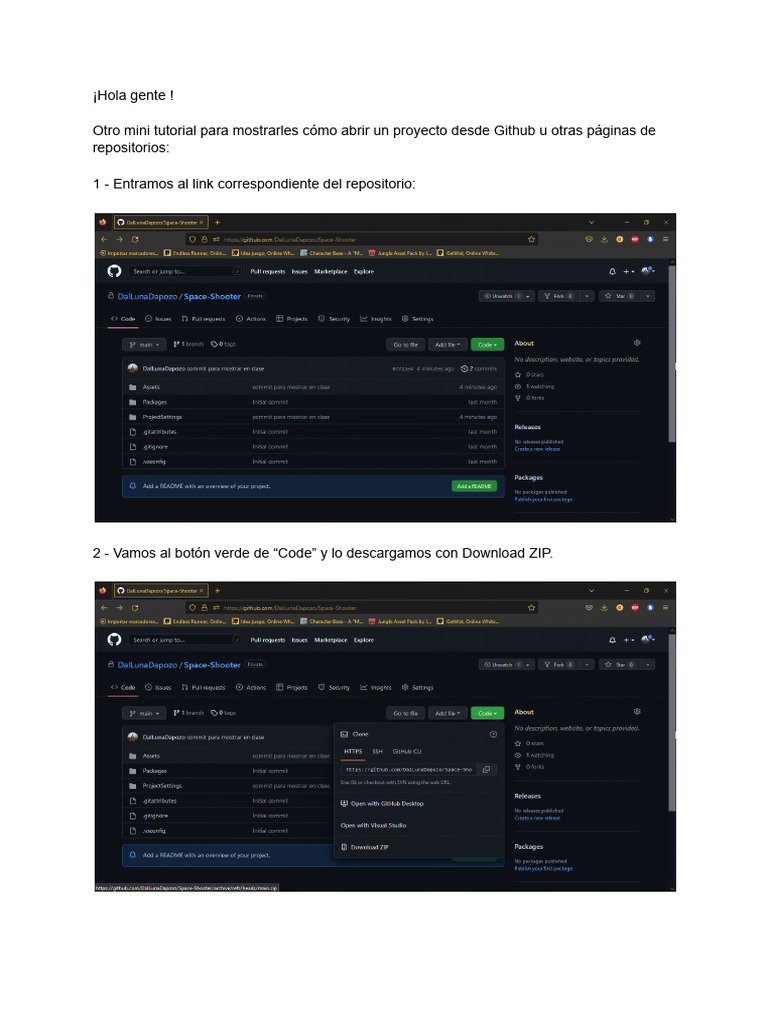768x1024 pixels.
Task: Click the clone HTTPS URL text field
Action: pos(409,769)
